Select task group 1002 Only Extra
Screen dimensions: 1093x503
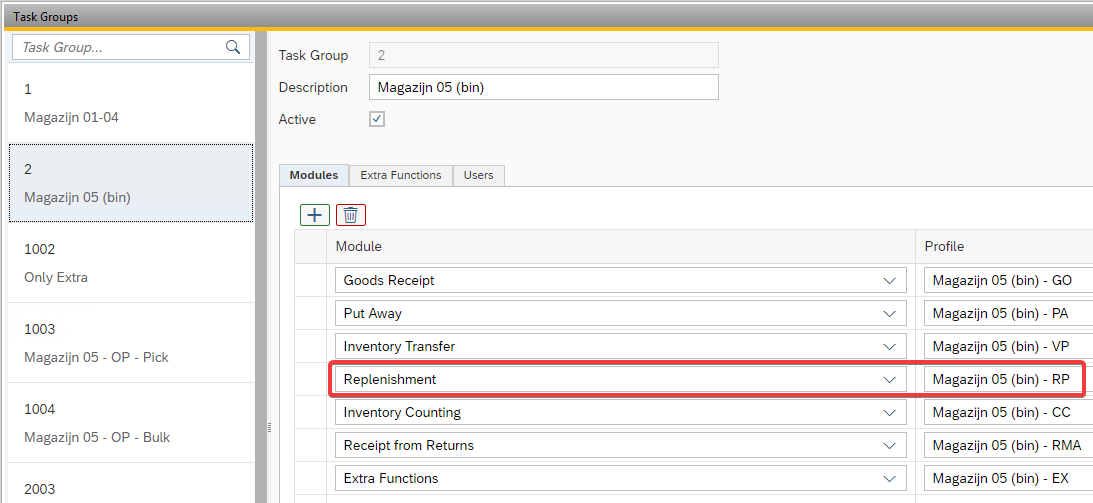(x=130, y=263)
